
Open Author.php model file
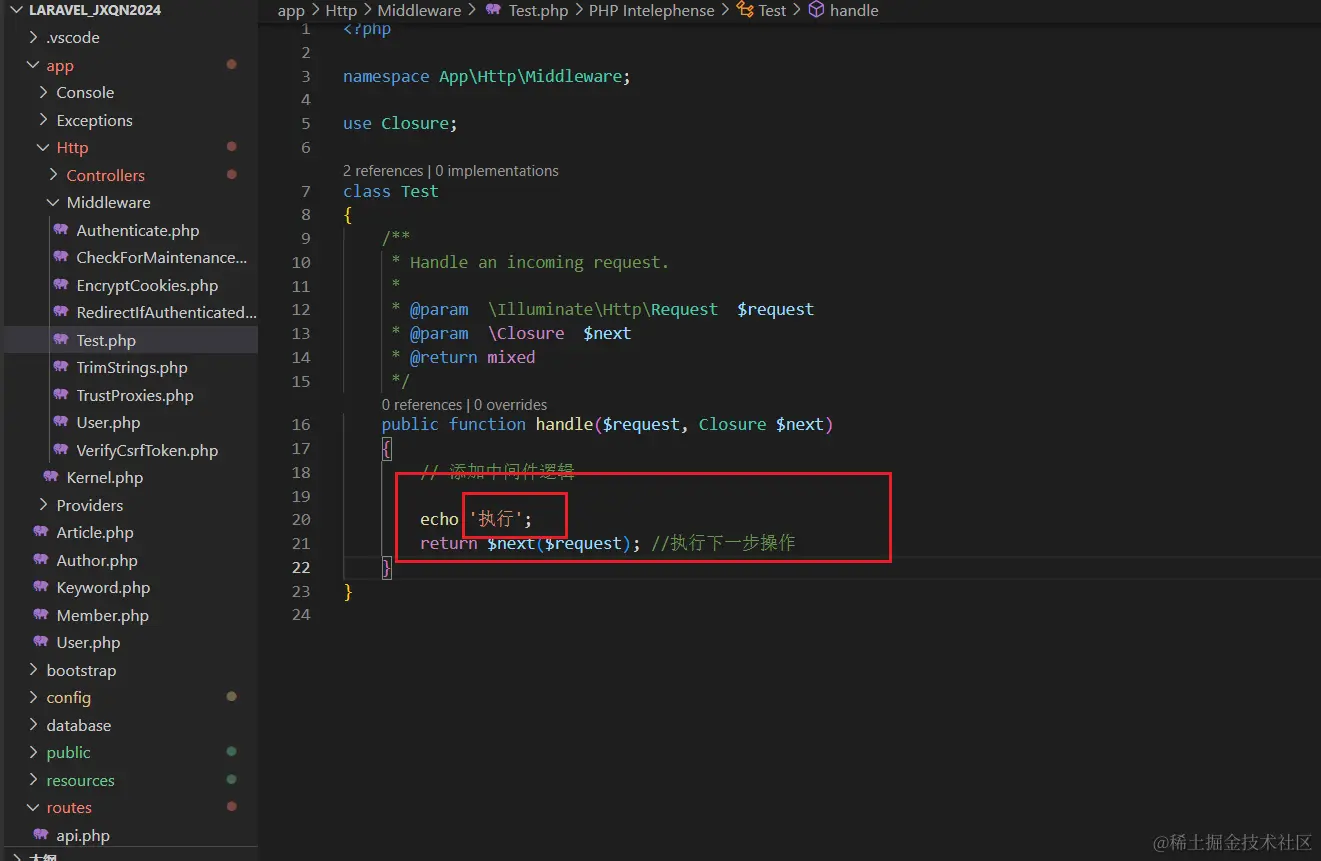[x=97, y=560]
